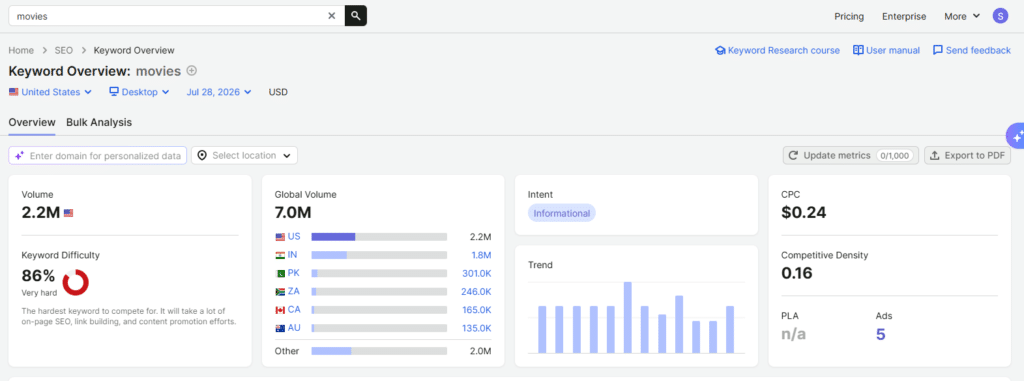Screen dimensions: 1024x381
Task: Click the US volume progress bar
Action: [x=379, y=237]
